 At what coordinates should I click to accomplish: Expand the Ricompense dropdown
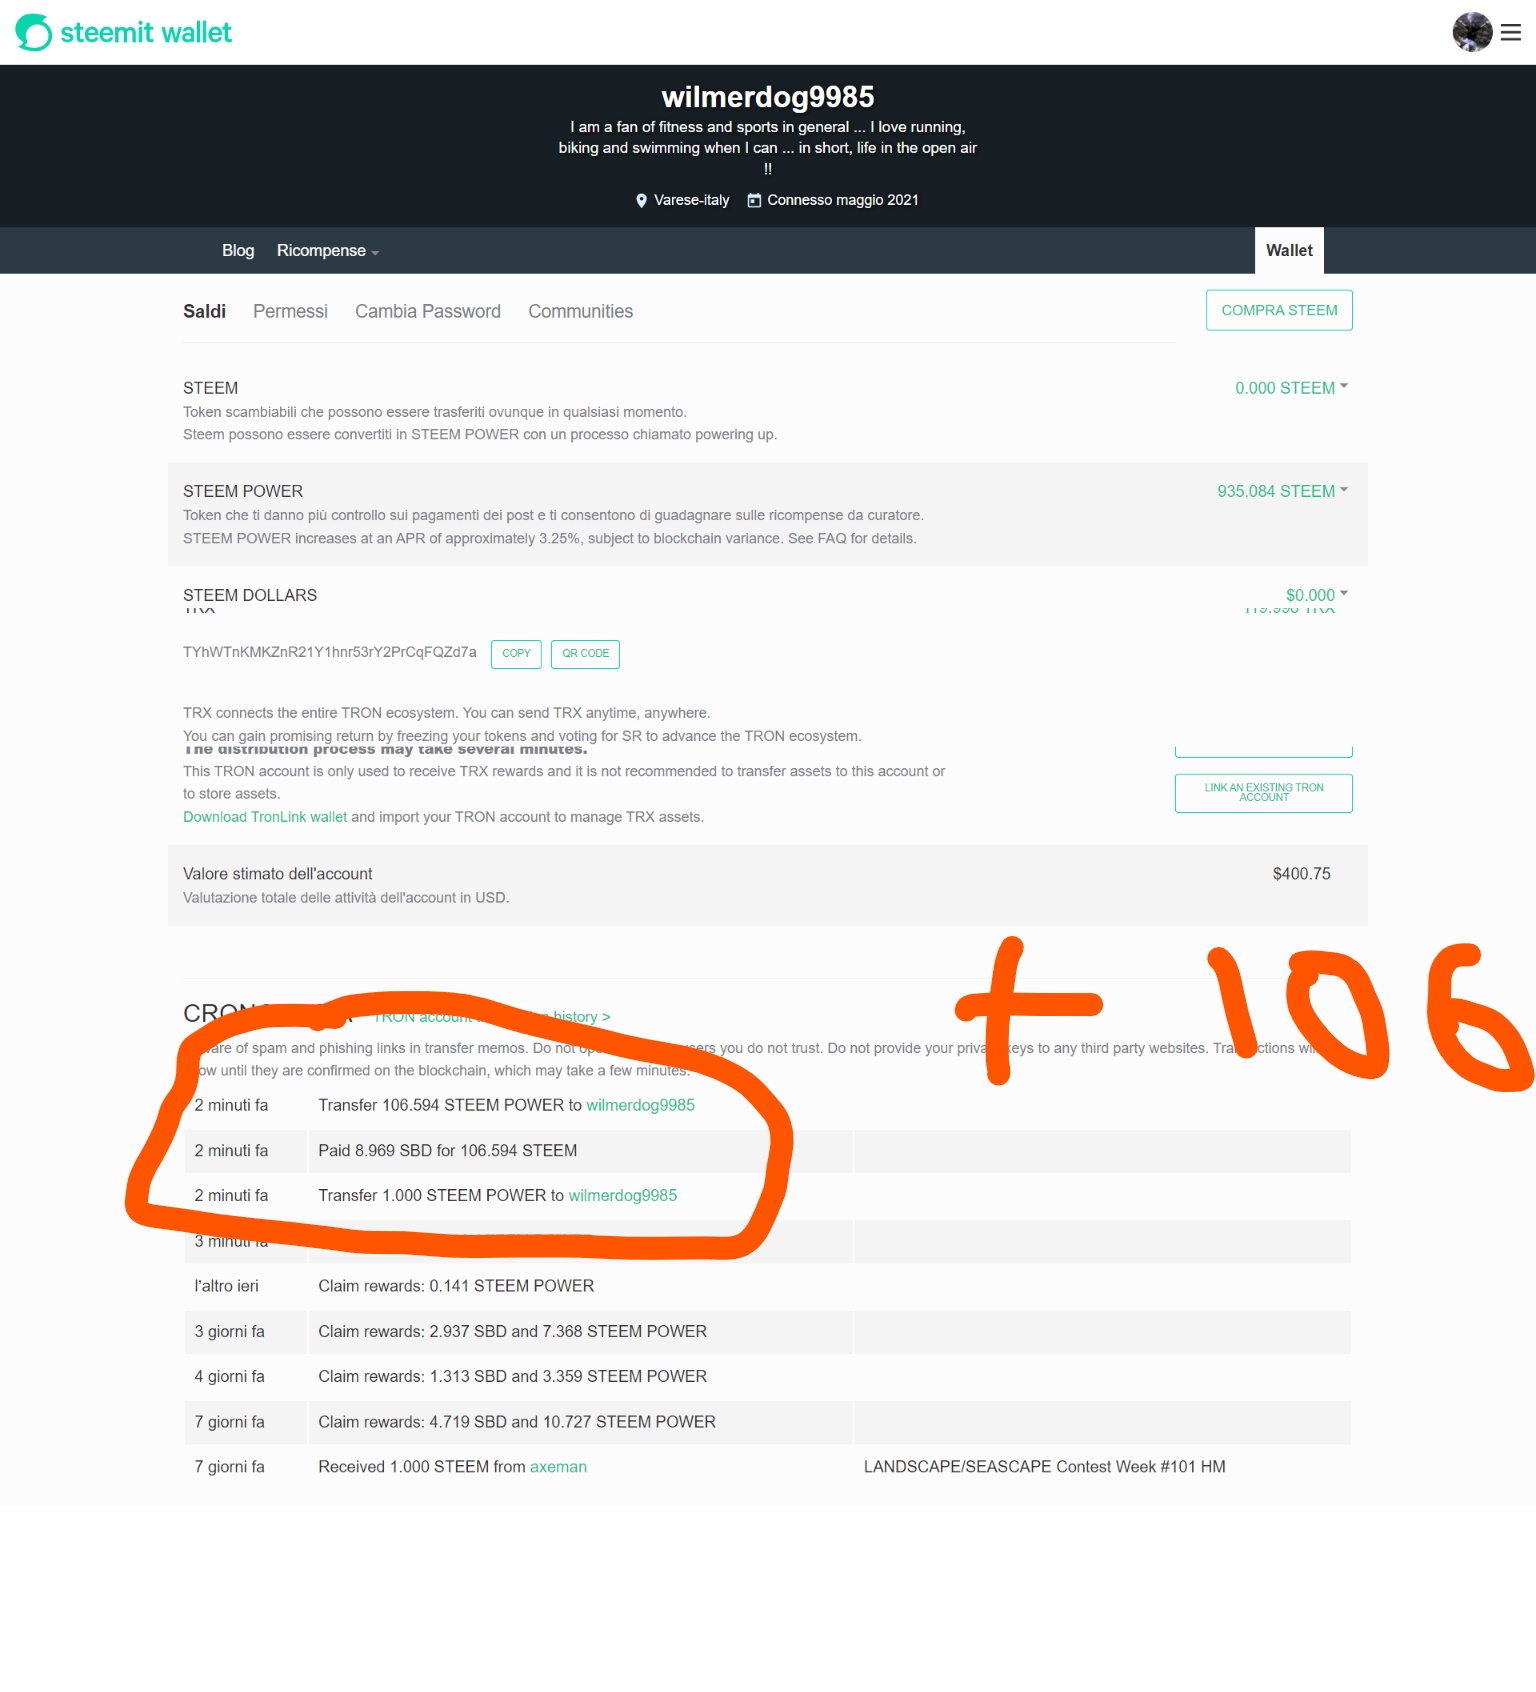[327, 250]
